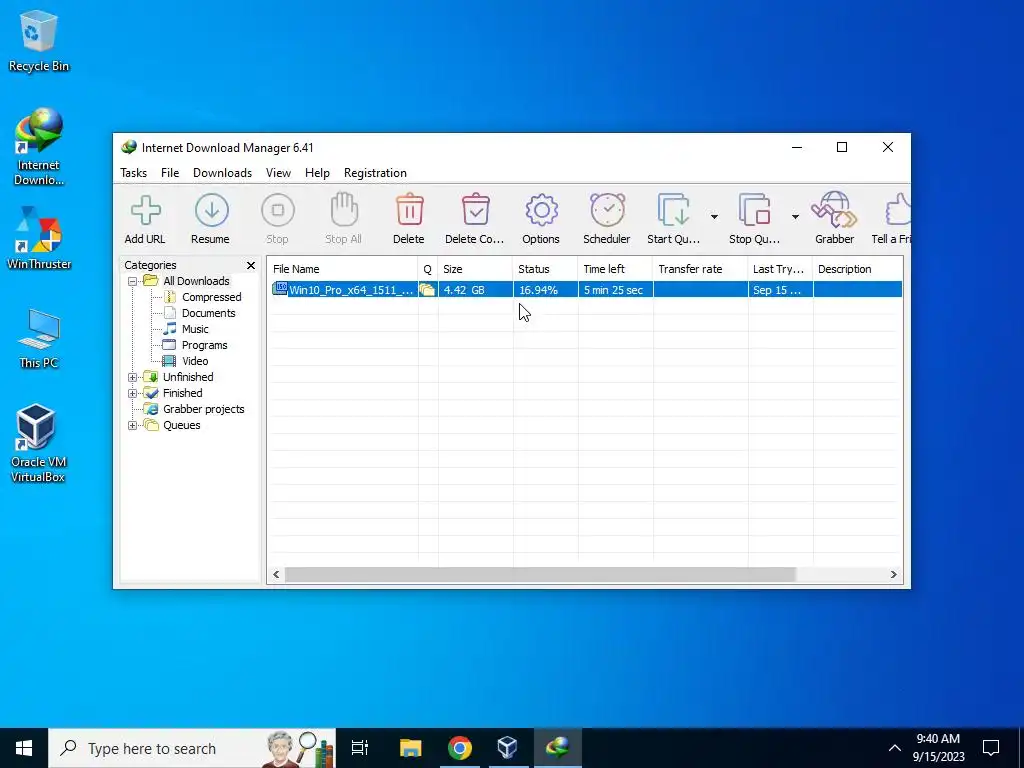Sort by Last Try column header
The width and height of the screenshot is (1024, 768).
(780, 269)
